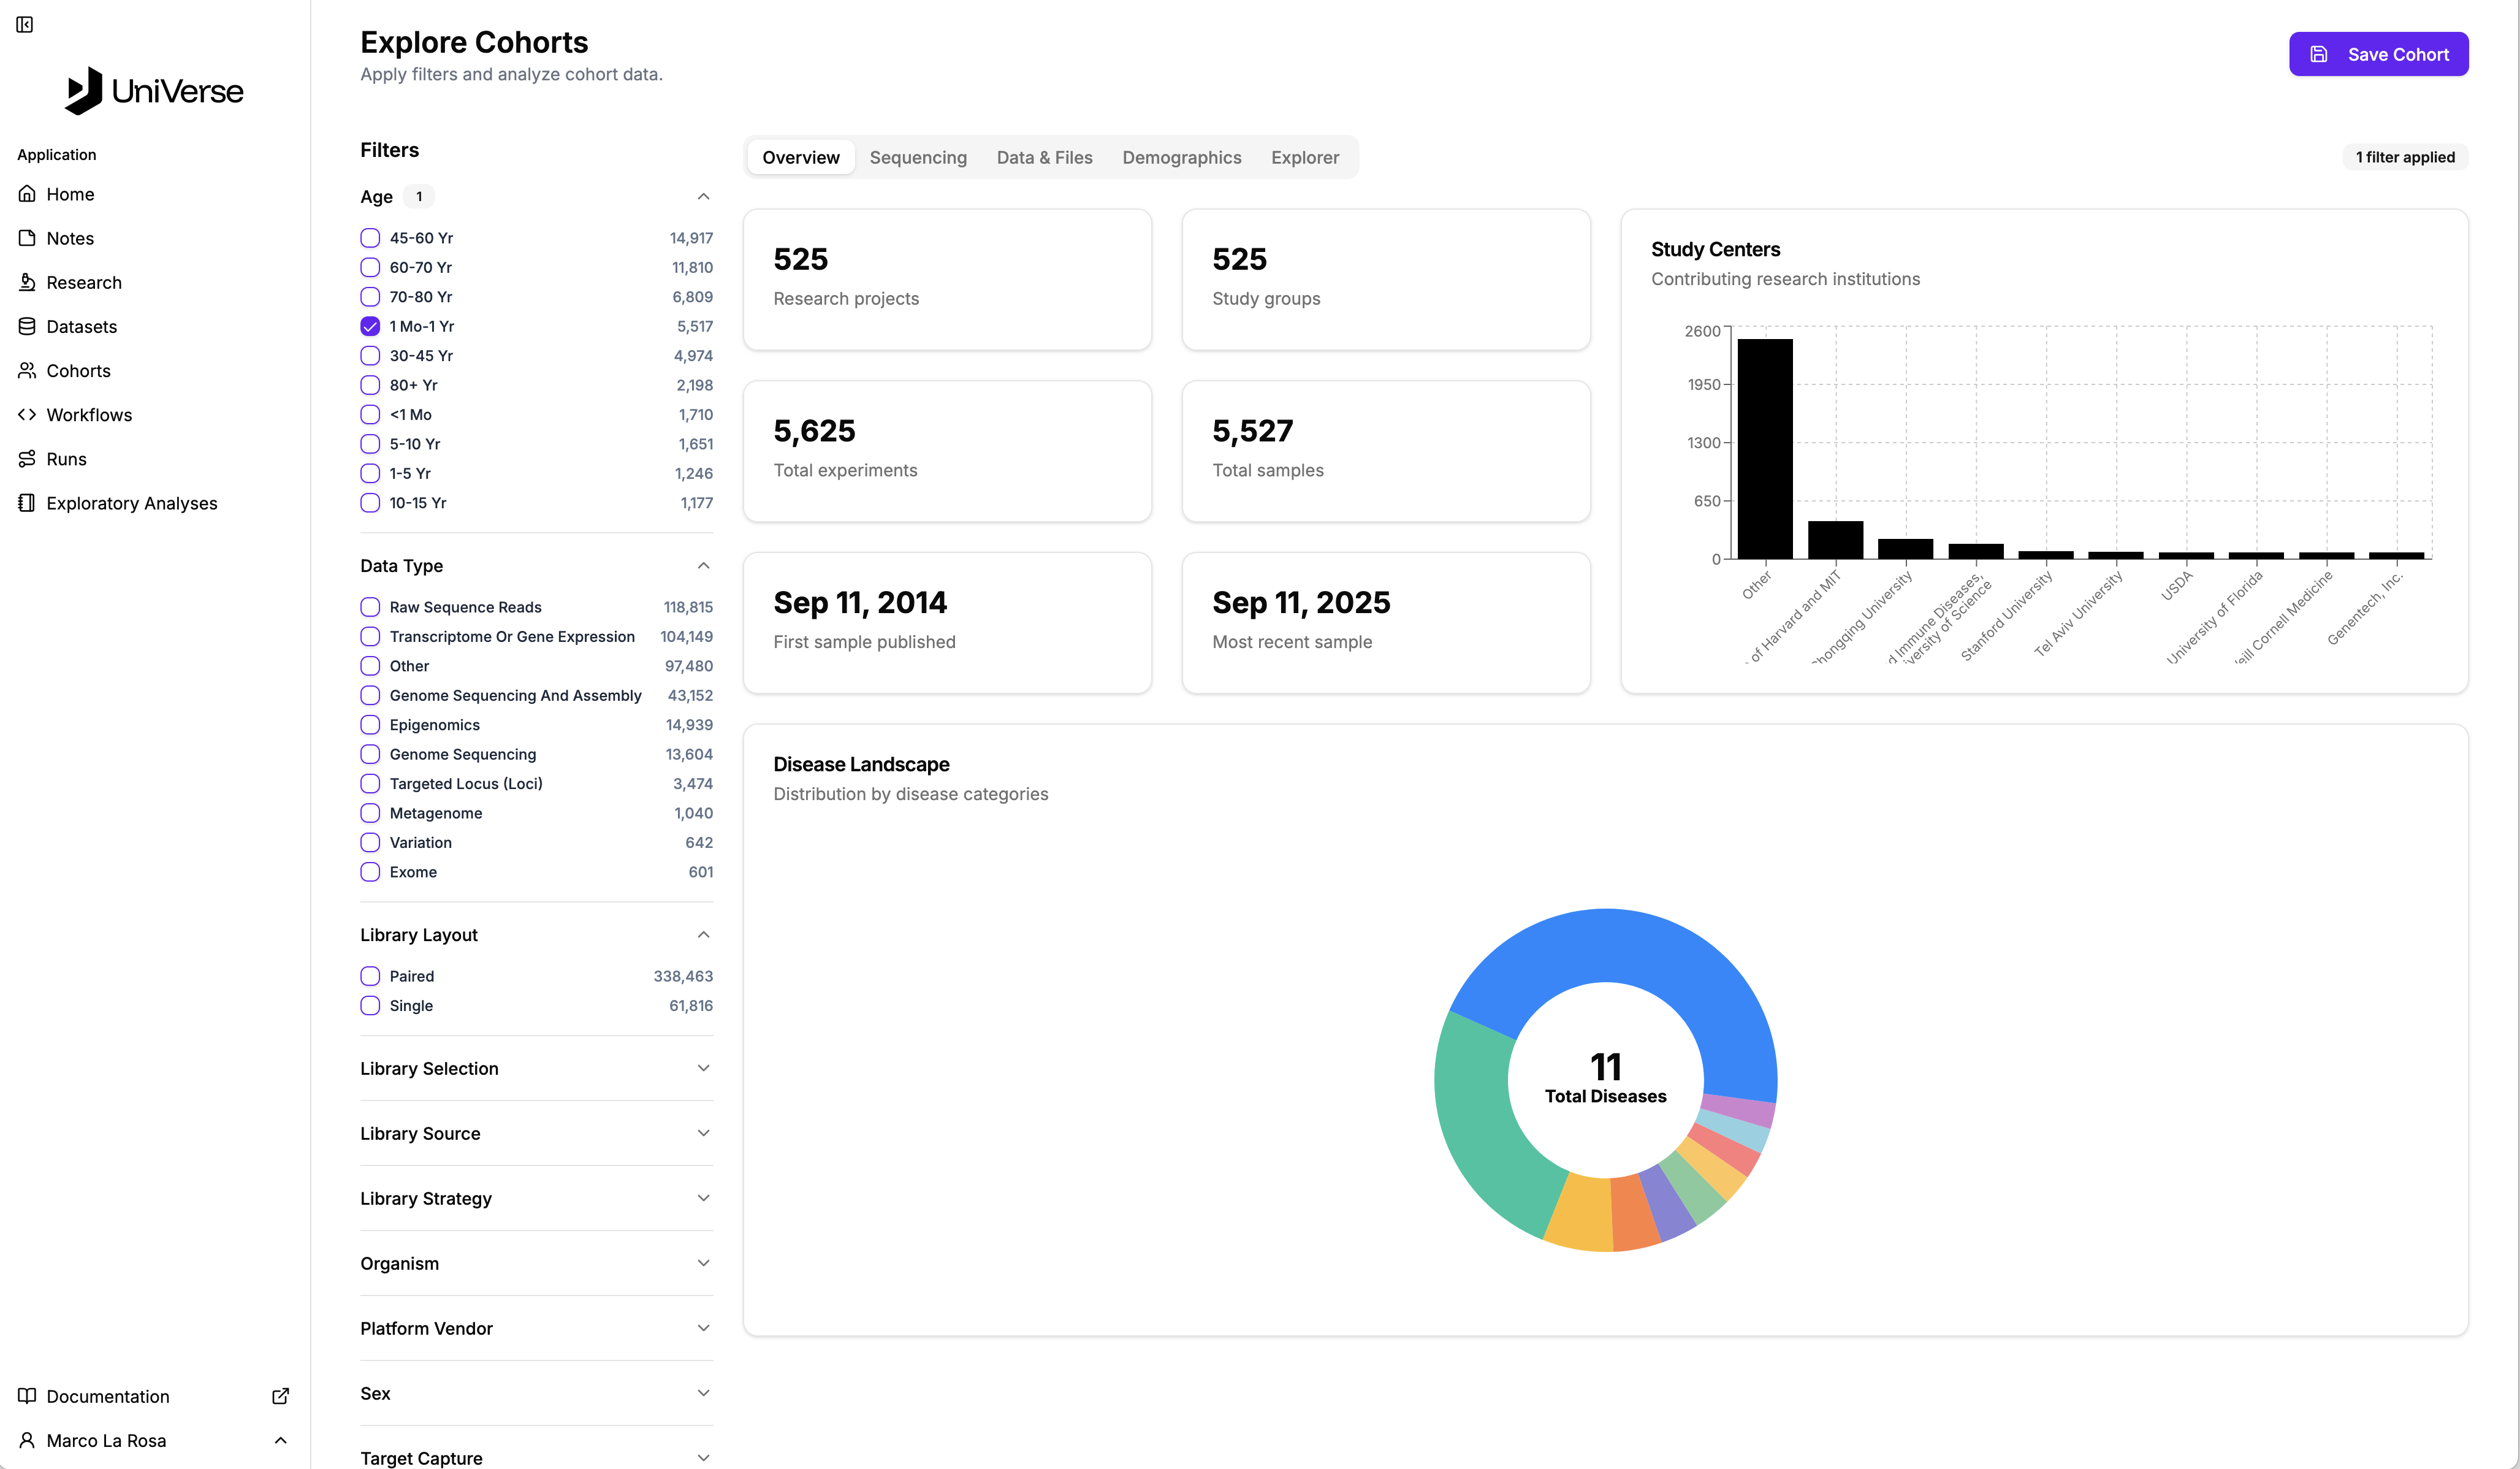Open the Demographics tab
This screenshot has height=1469, width=2520.
(x=1181, y=157)
